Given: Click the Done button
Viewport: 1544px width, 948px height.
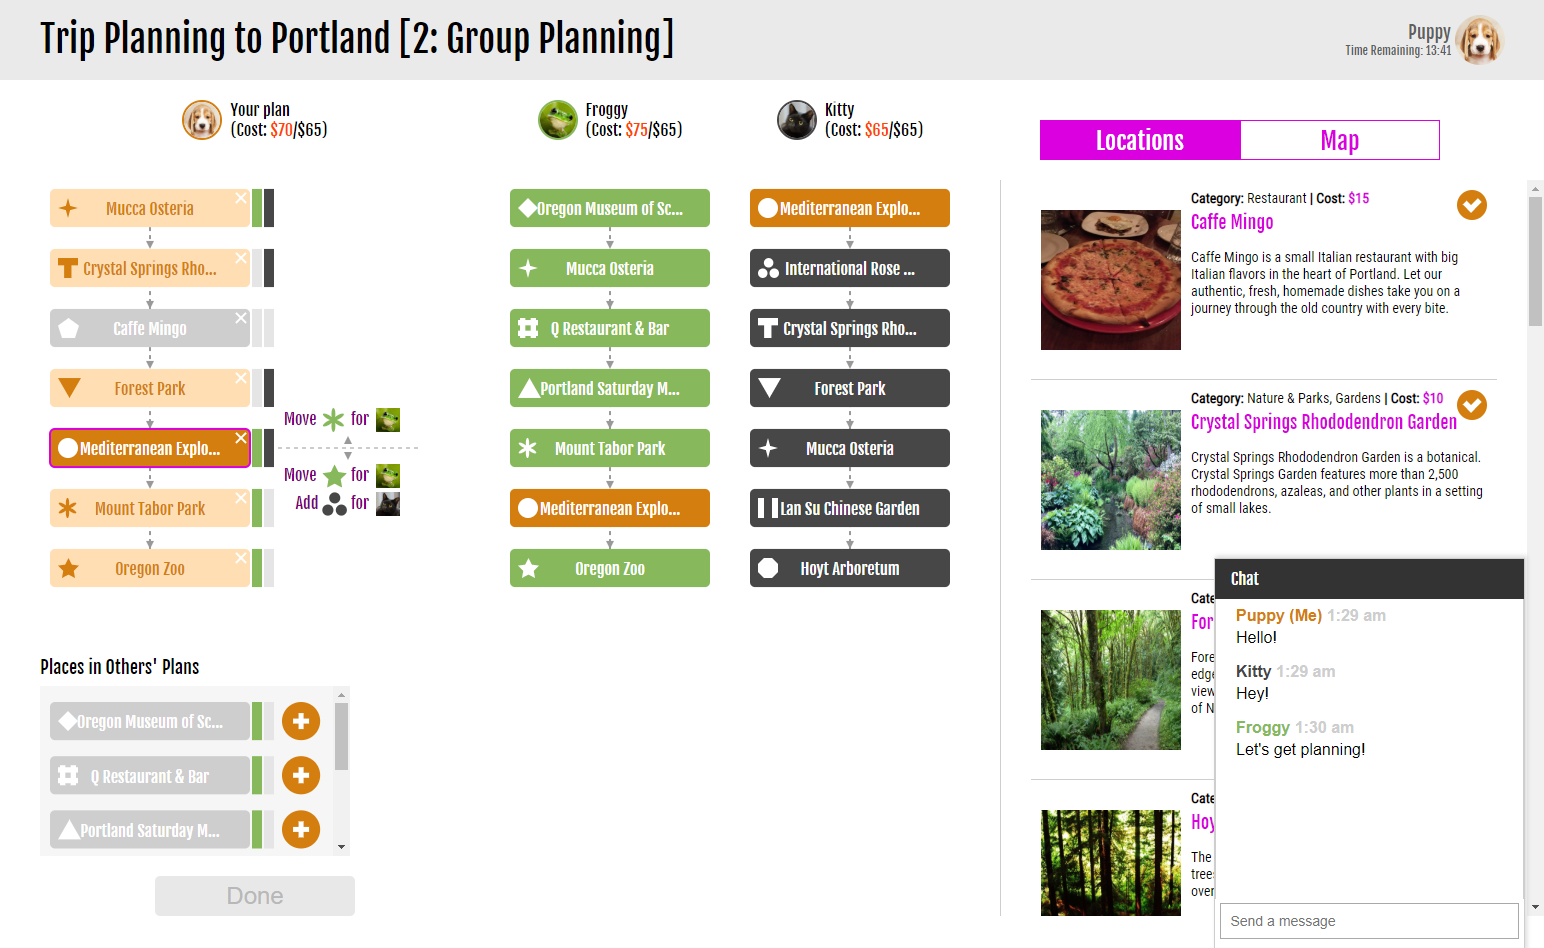Looking at the screenshot, I should tap(255, 896).
